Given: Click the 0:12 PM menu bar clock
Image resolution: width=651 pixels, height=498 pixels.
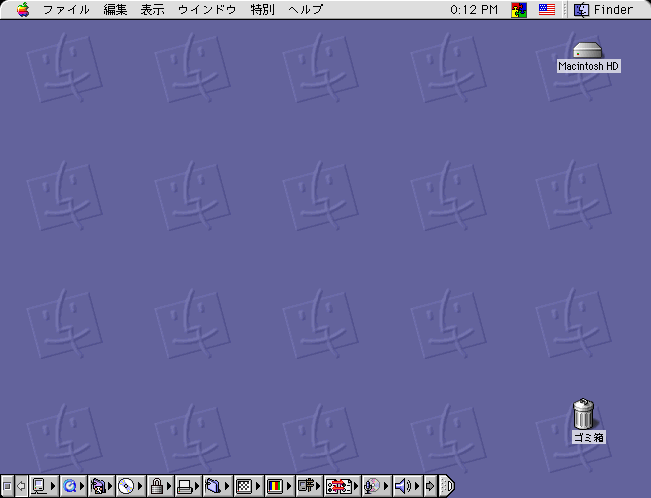Looking at the screenshot, I should click(x=474, y=10).
